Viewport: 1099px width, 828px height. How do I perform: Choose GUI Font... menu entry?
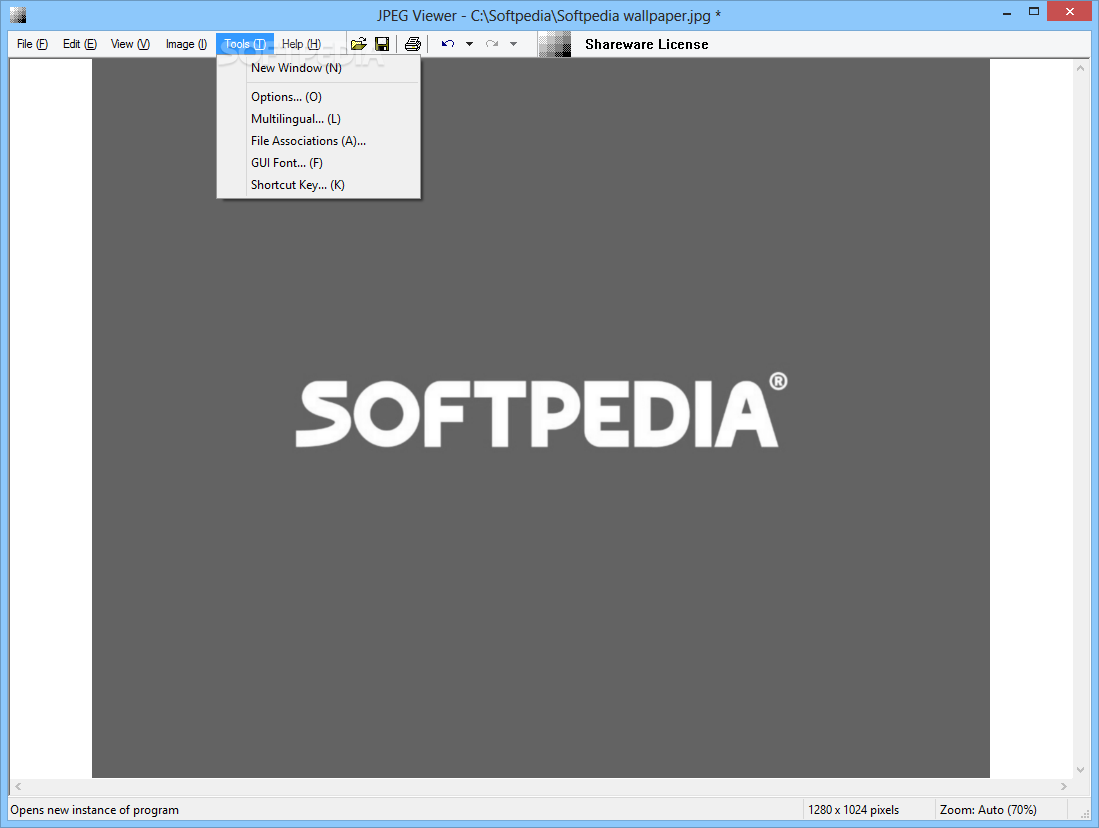coord(319,163)
